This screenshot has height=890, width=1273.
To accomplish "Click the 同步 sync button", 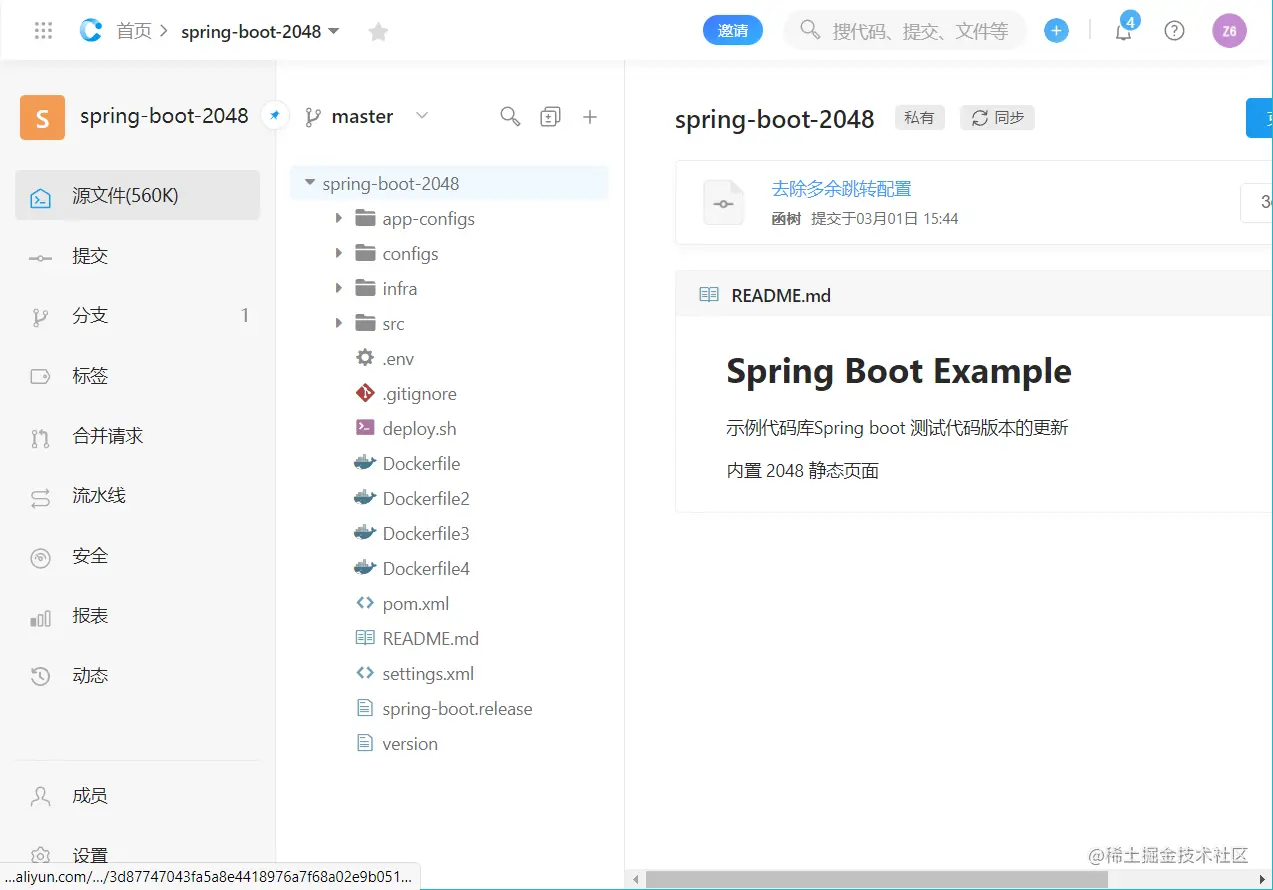I will click(x=997, y=118).
